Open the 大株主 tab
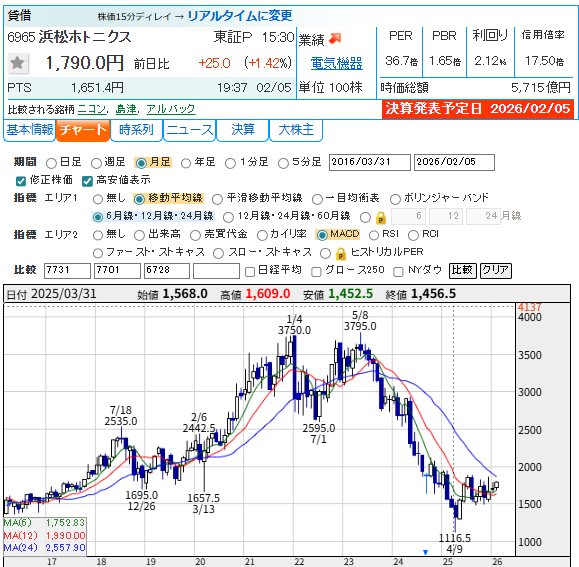Image resolution: width=579 pixels, height=567 pixels. pos(296,130)
